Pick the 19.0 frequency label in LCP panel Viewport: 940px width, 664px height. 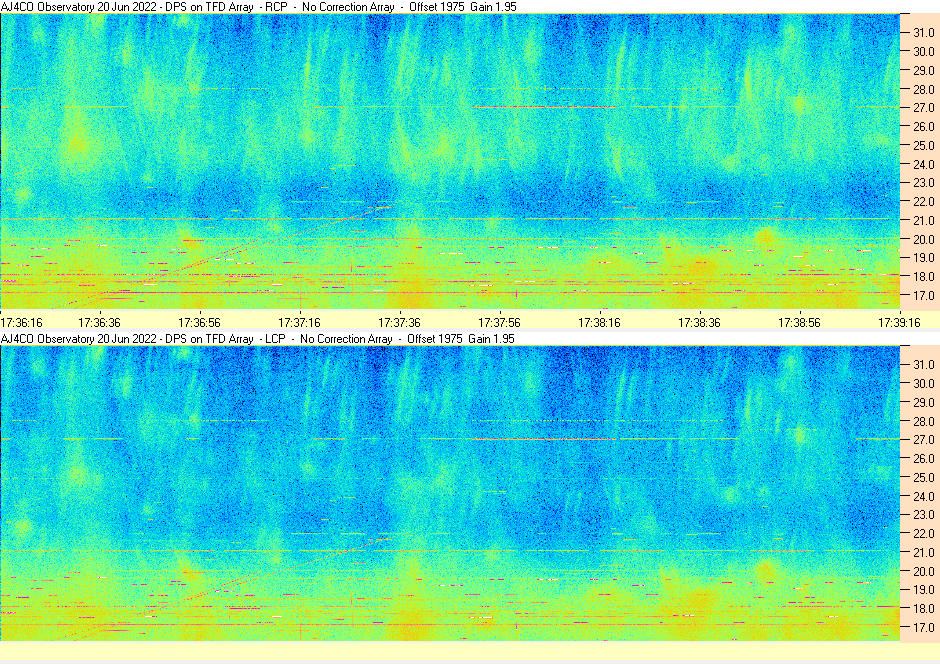[x=924, y=590]
